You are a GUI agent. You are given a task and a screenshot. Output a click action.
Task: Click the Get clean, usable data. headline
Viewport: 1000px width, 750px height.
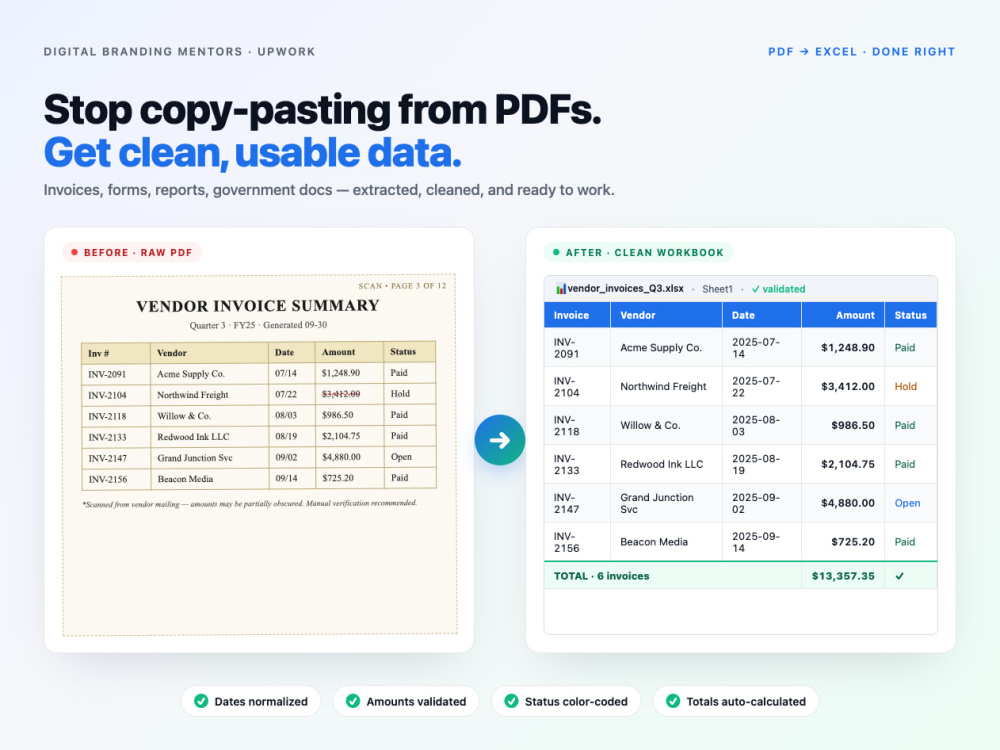pos(253,153)
